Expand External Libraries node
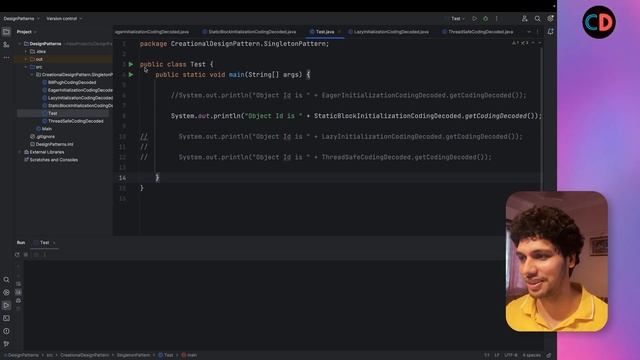This screenshot has width=640, height=360. click(x=20, y=152)
